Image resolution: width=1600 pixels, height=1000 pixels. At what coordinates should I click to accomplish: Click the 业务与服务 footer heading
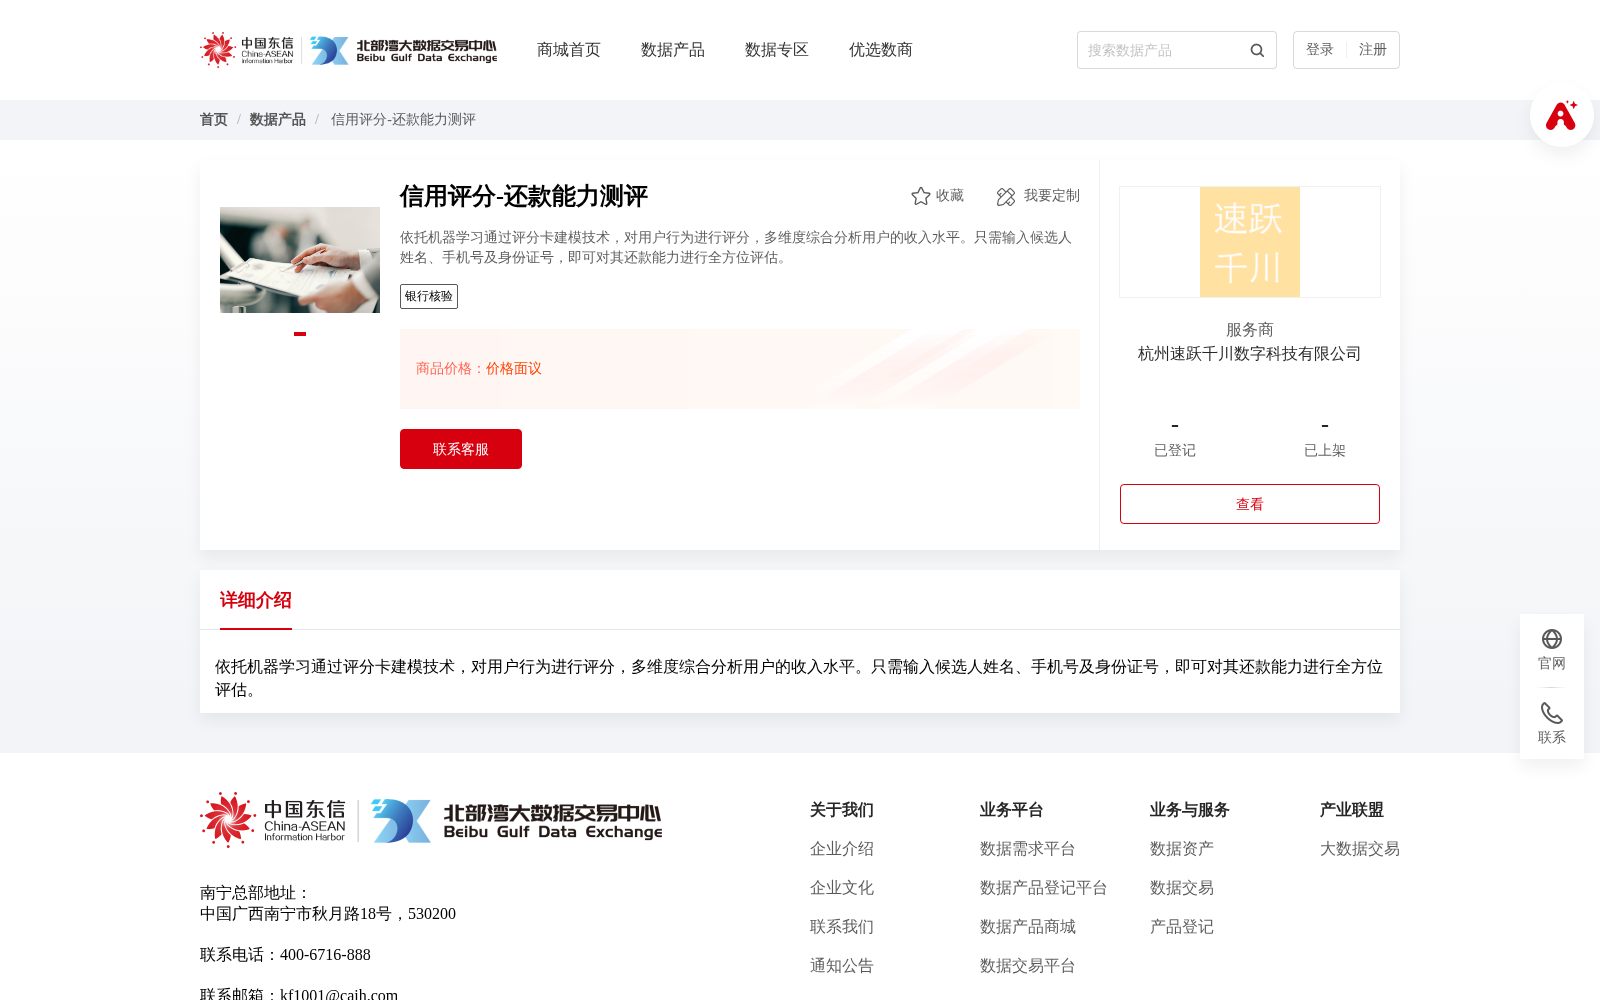(1190, 810)
